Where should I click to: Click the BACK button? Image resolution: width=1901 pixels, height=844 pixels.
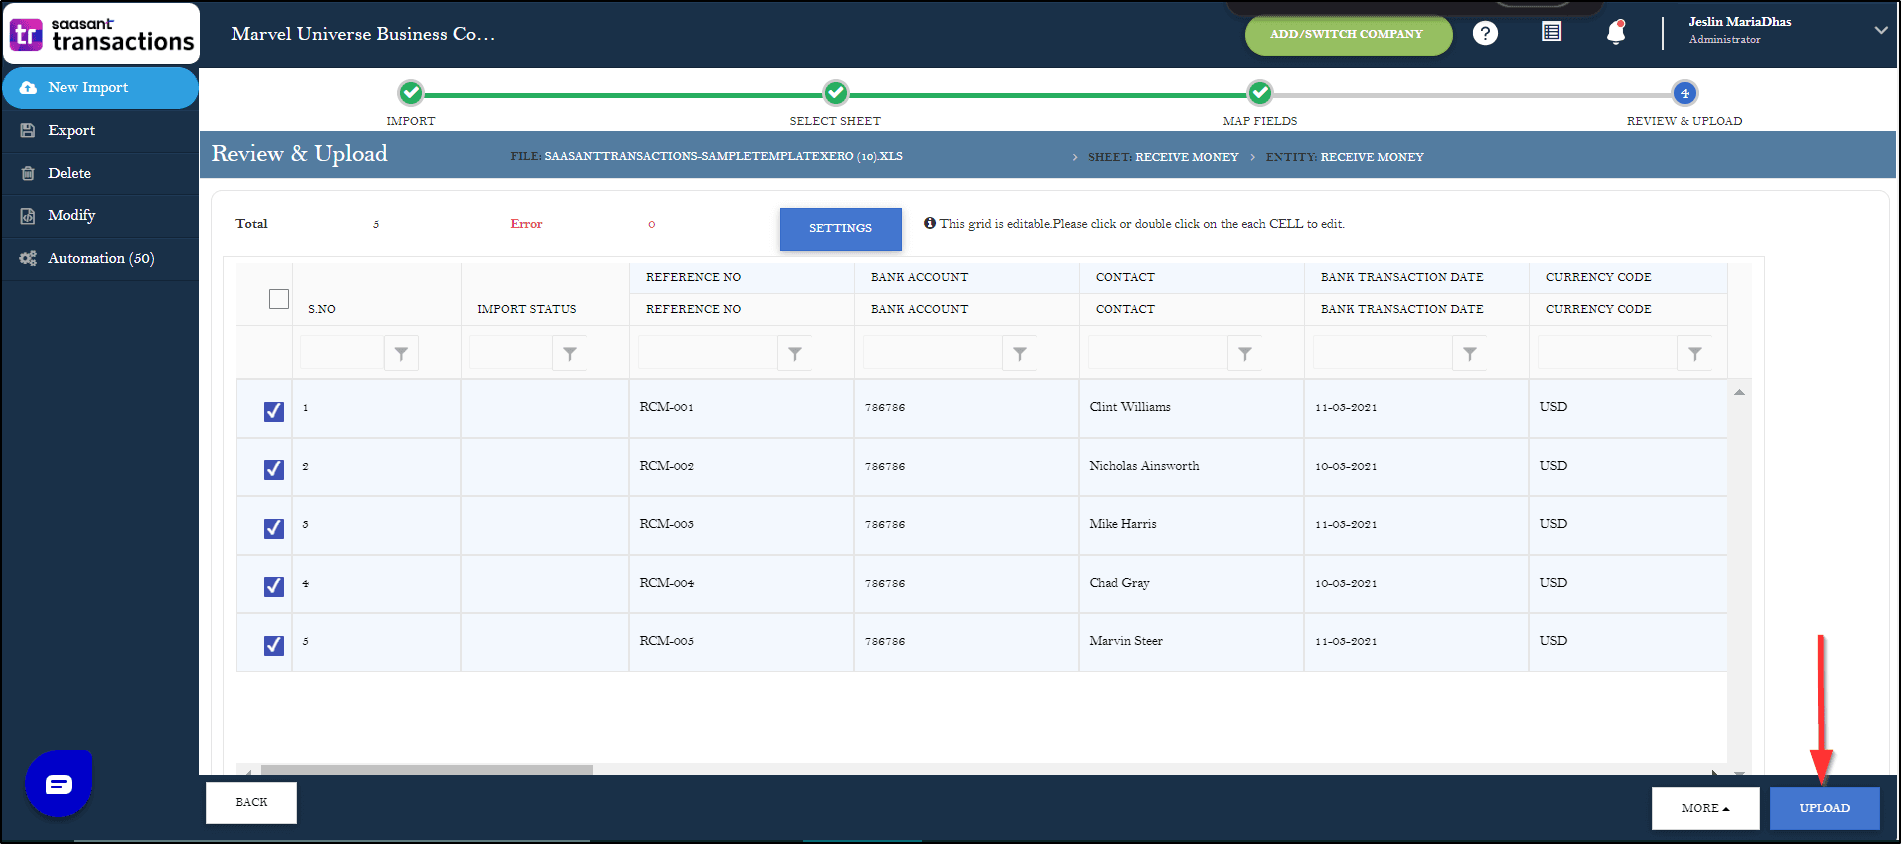coord(251,802)
